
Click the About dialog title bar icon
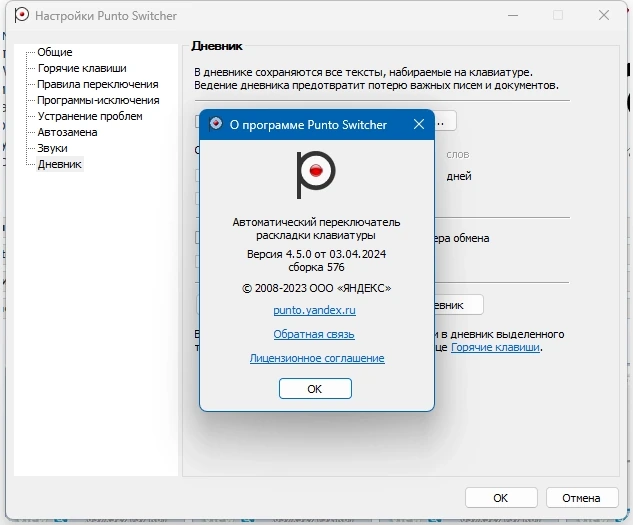pos(216,124)
